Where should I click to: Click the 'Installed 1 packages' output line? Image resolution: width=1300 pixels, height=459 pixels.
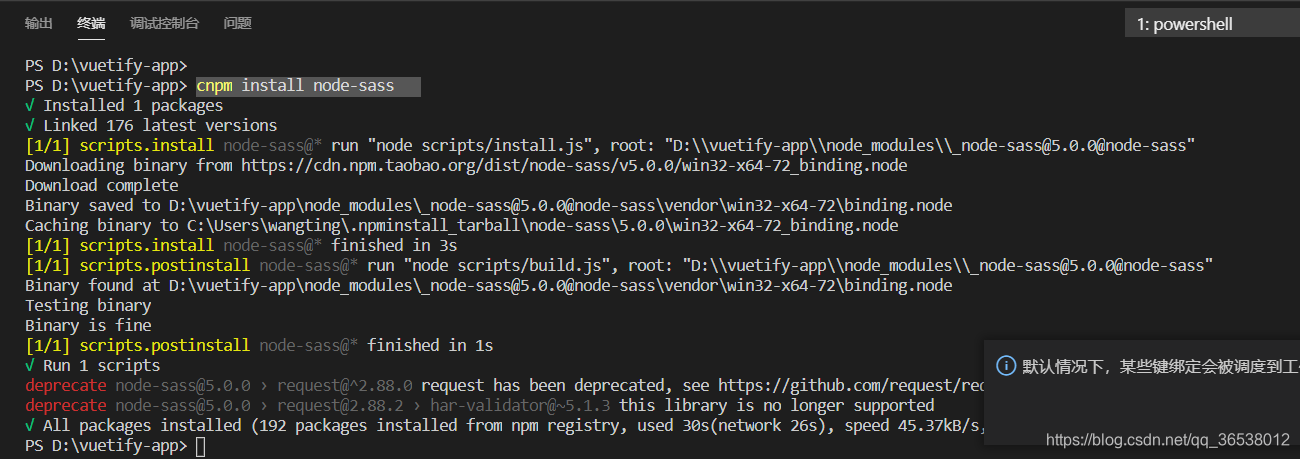tap(124, 105)
